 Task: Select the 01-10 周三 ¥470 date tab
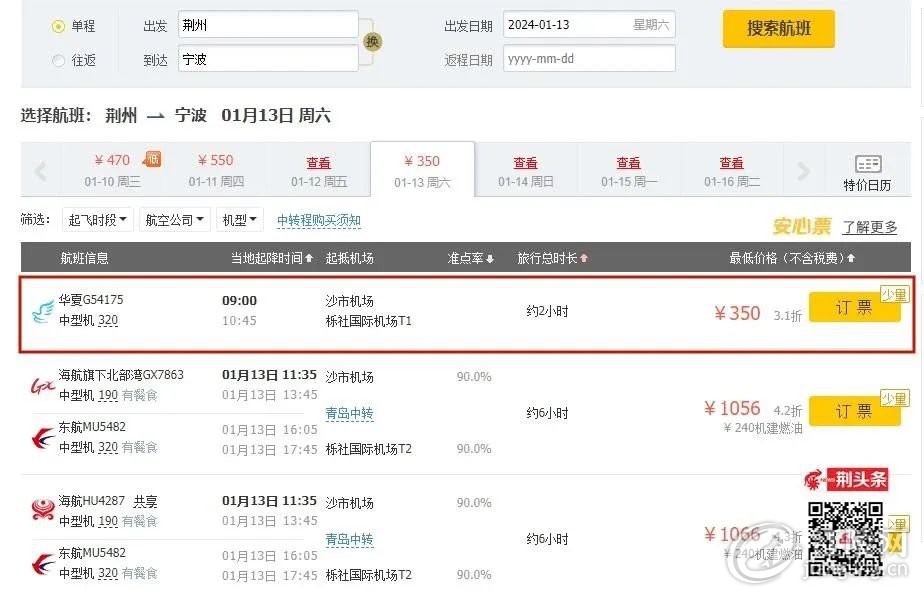113,170
